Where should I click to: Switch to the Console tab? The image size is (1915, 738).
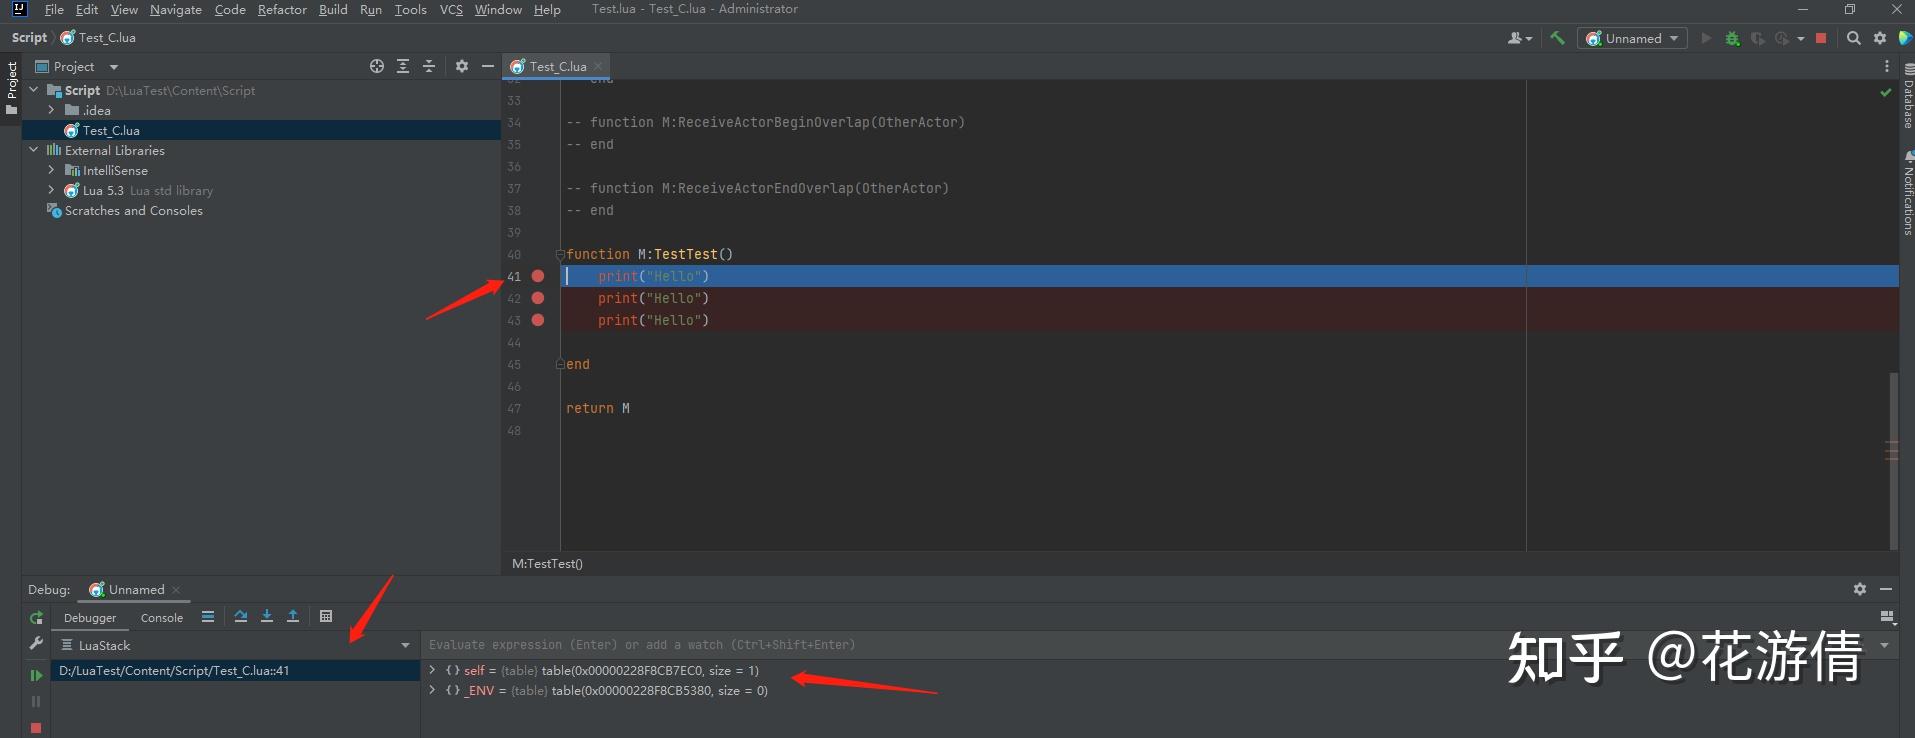pyautogui.click(x=162, y=618)
